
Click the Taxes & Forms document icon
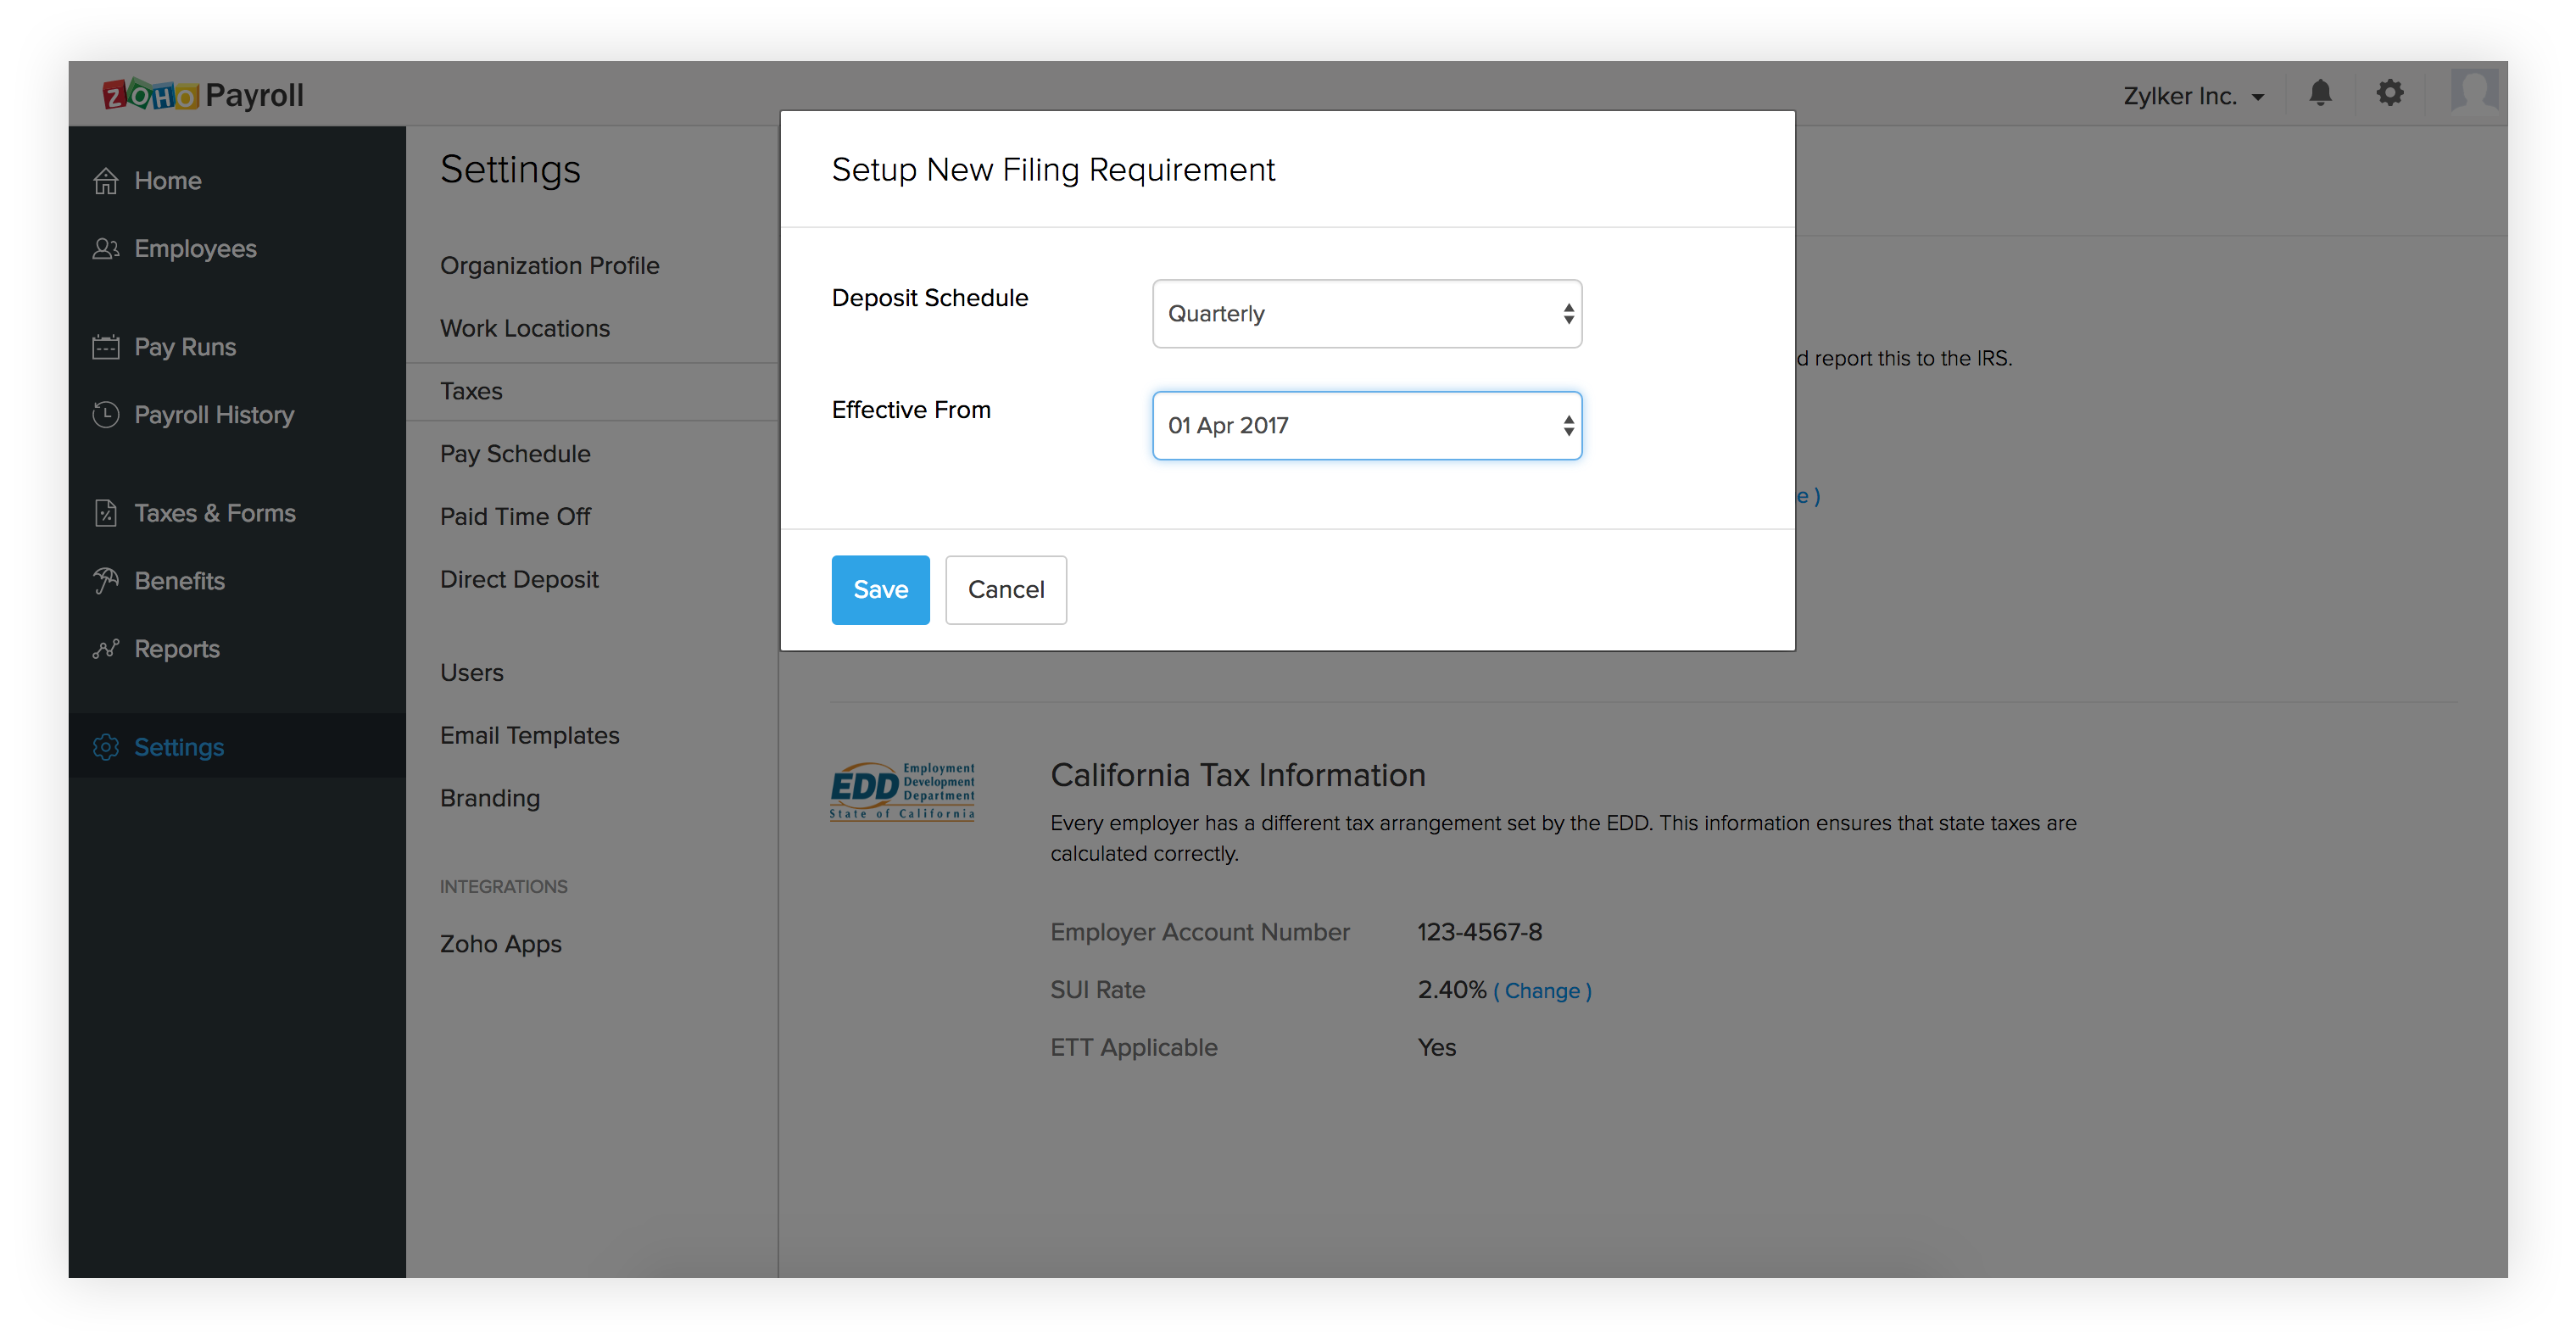(x=106, y=513)
